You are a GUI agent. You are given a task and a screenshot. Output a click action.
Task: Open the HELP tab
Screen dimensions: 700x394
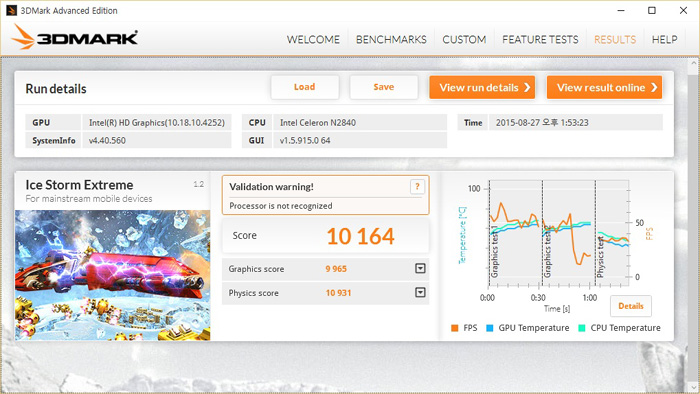664,40
